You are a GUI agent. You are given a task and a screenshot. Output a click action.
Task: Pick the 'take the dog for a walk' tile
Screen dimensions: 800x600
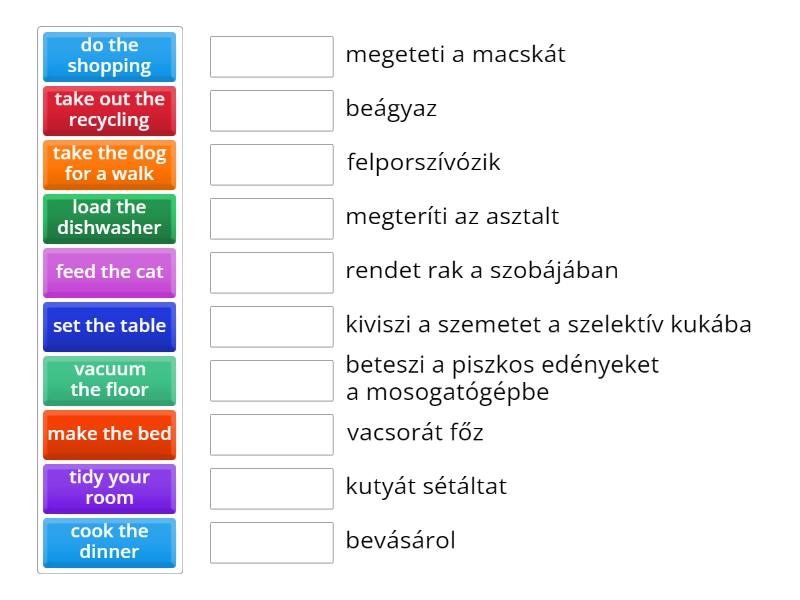[110, 165]
